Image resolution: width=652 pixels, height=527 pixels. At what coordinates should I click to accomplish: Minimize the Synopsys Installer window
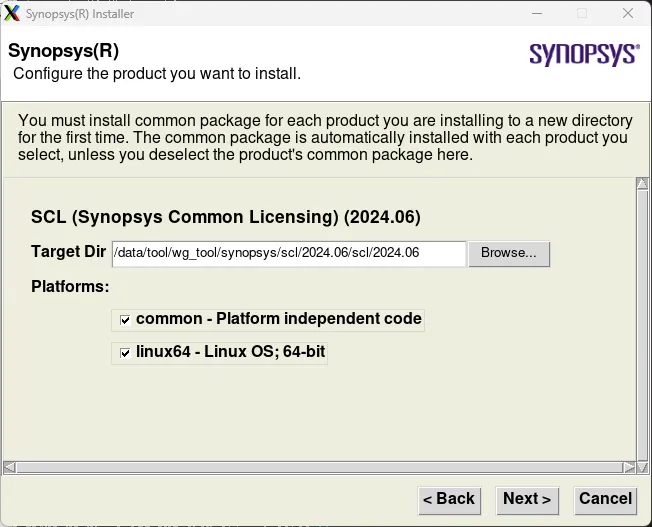(x=537, y=13)
